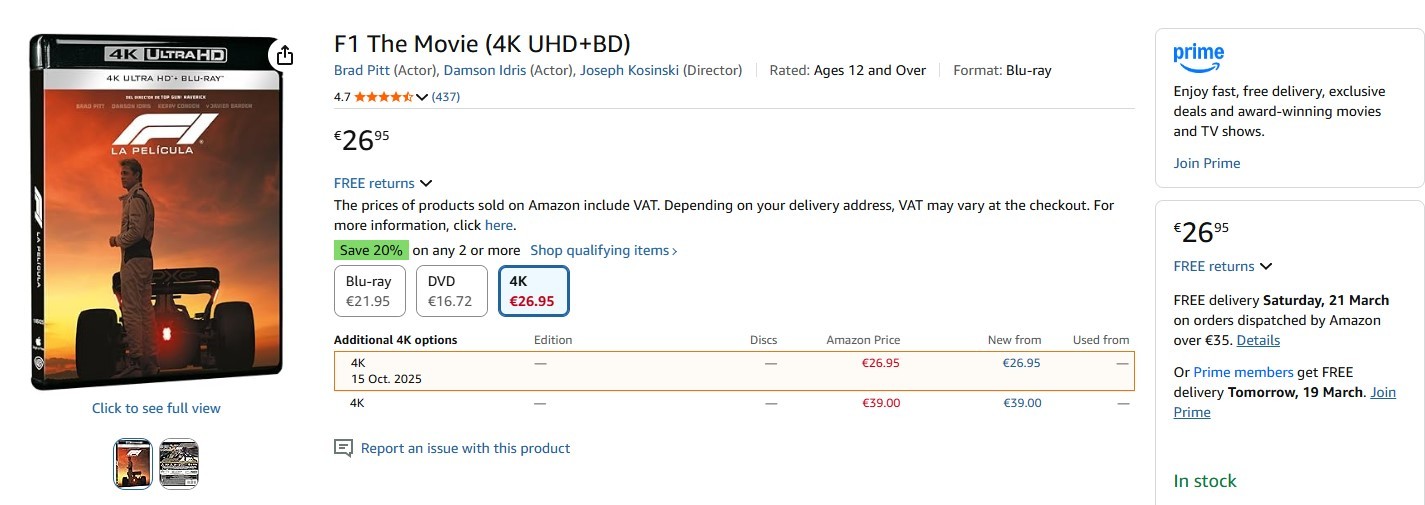Viewport: 1425px width, 505px height.
Task: Click the Join Prime link under logo
Action: point(1206,163)
